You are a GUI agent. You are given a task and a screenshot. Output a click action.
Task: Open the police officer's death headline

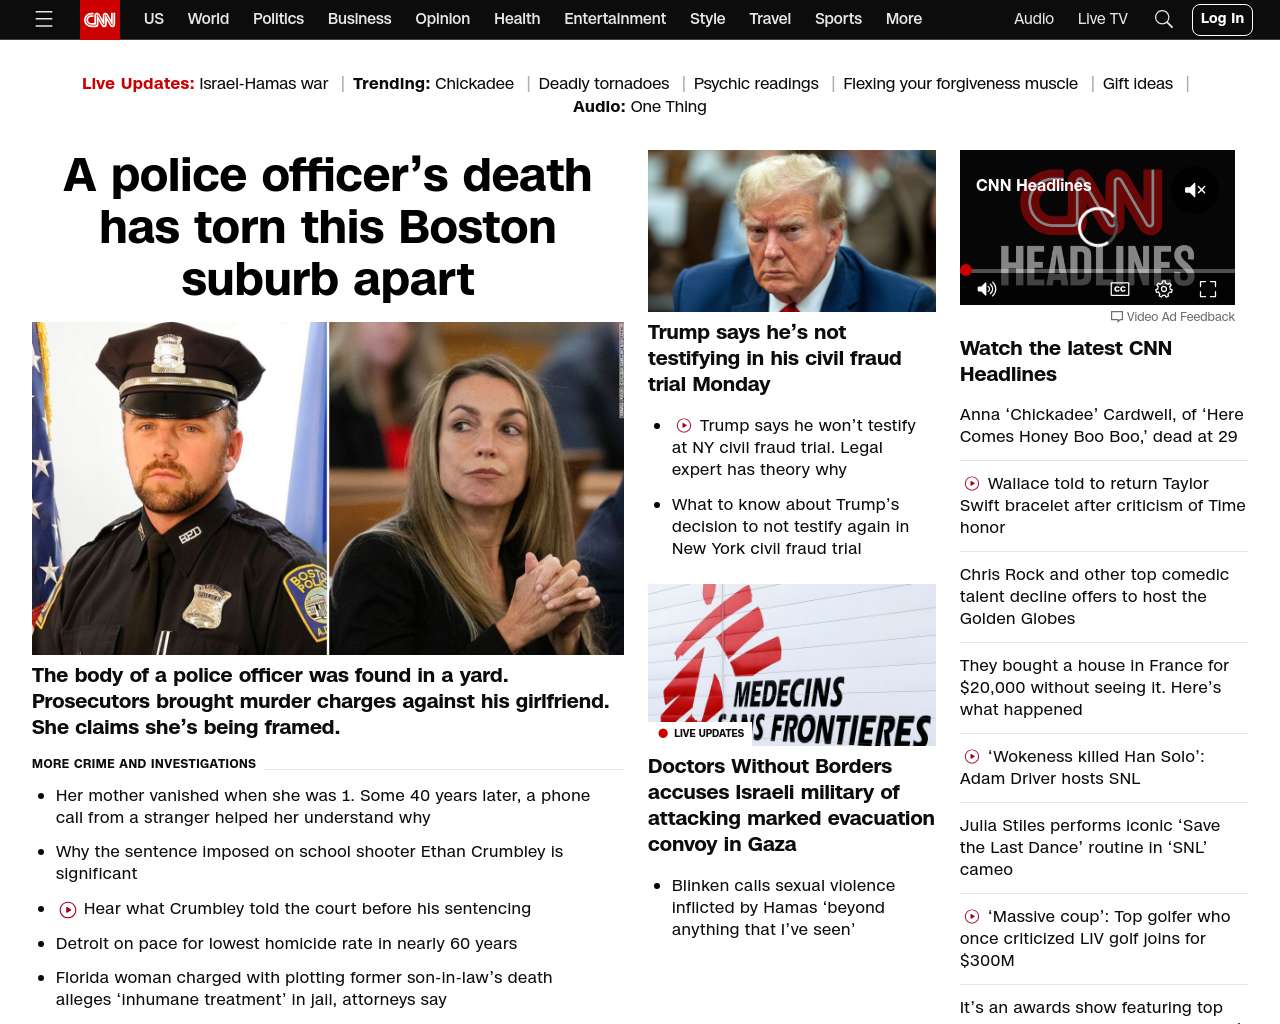pos(328,227)
